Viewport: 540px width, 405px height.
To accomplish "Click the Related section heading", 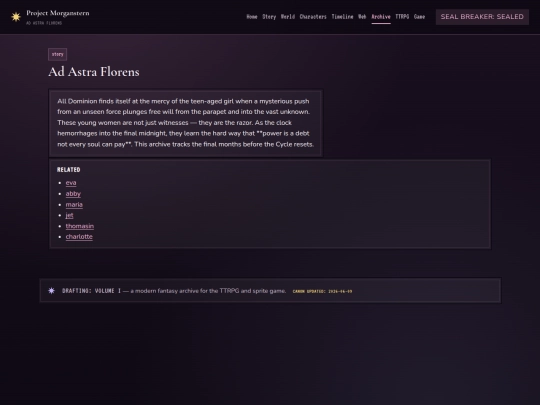I will tap(69, 169).
